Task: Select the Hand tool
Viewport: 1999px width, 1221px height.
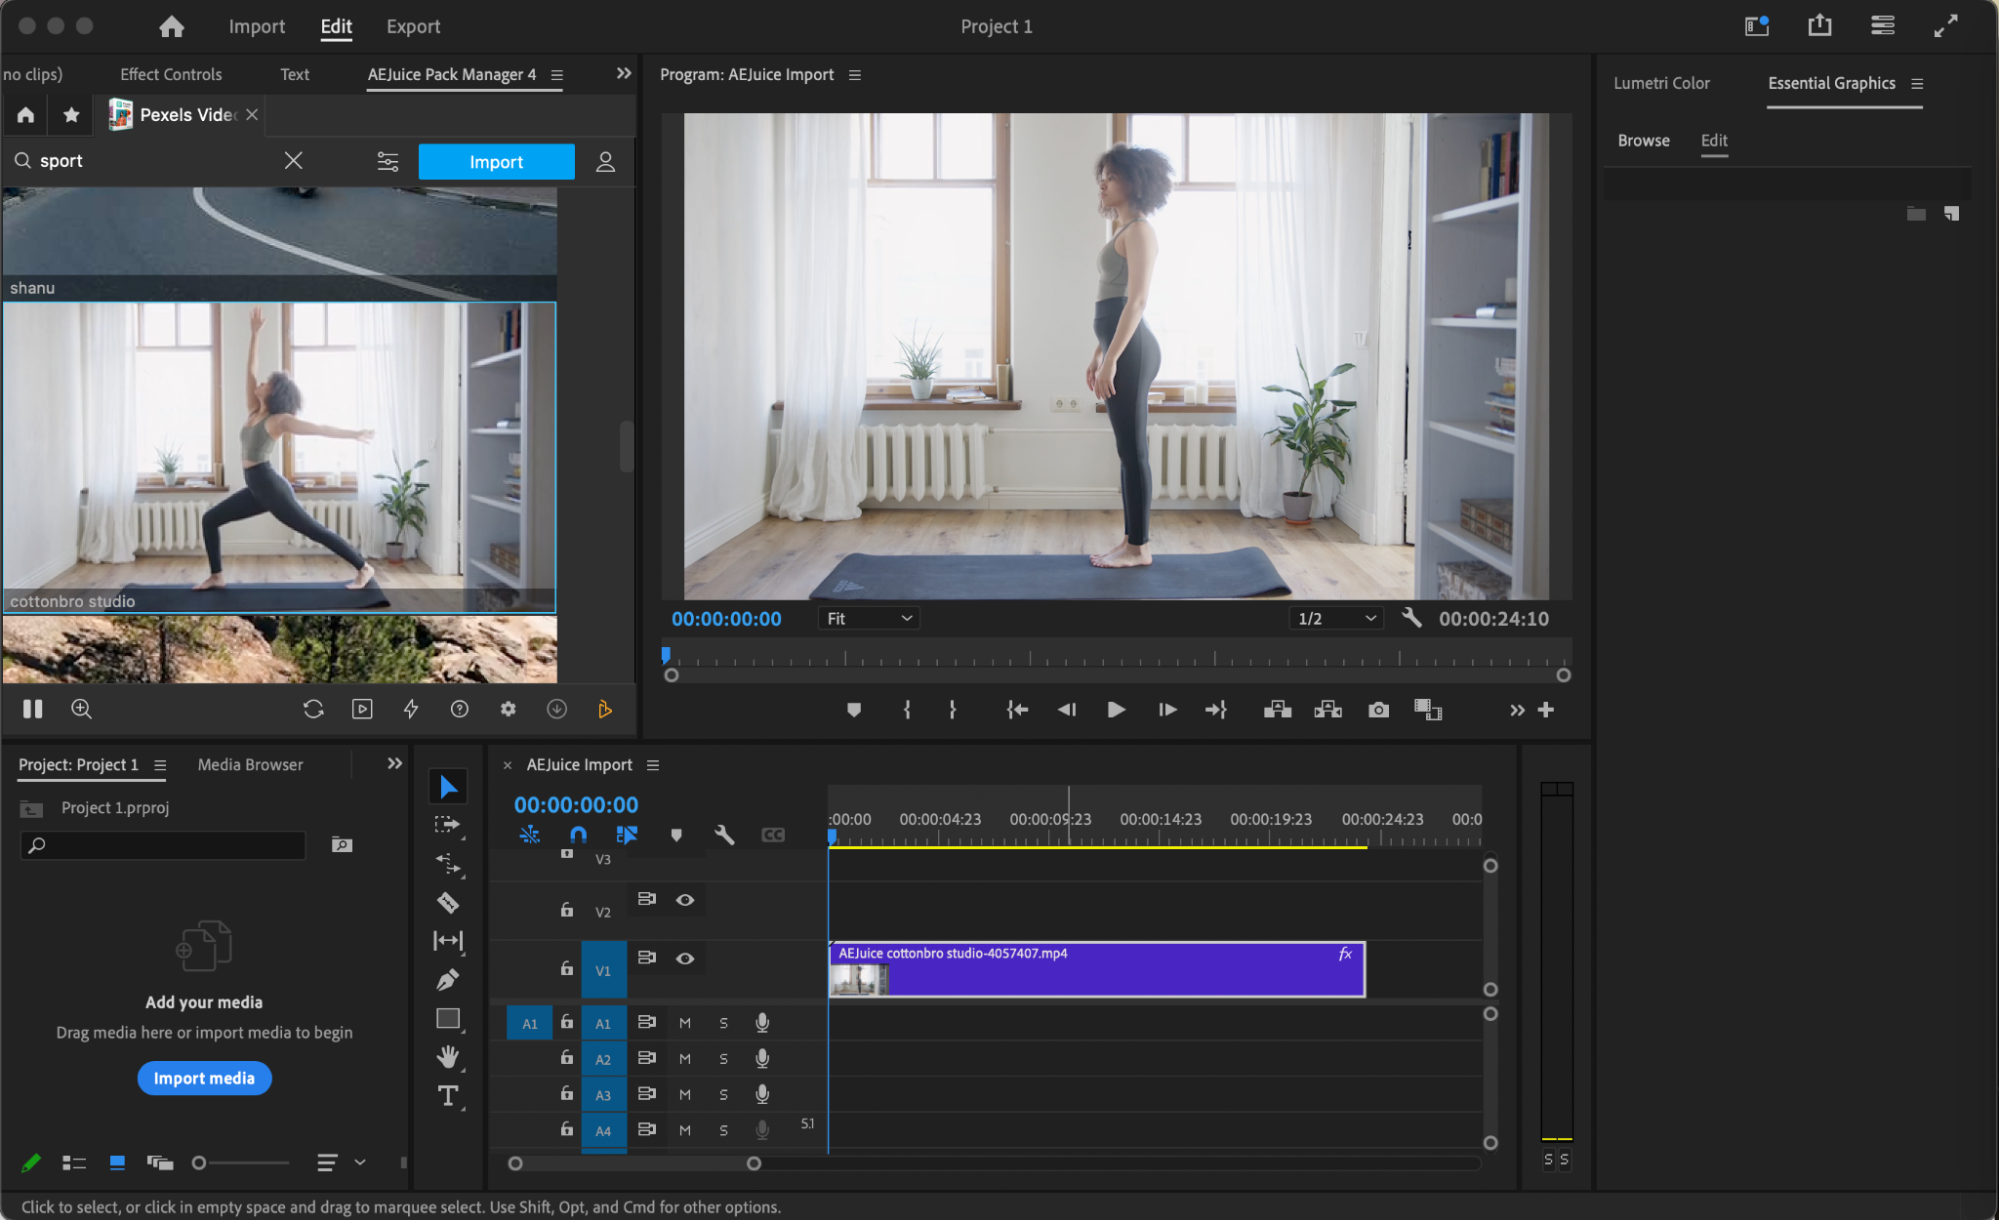Action: [x=448, y=1057]
